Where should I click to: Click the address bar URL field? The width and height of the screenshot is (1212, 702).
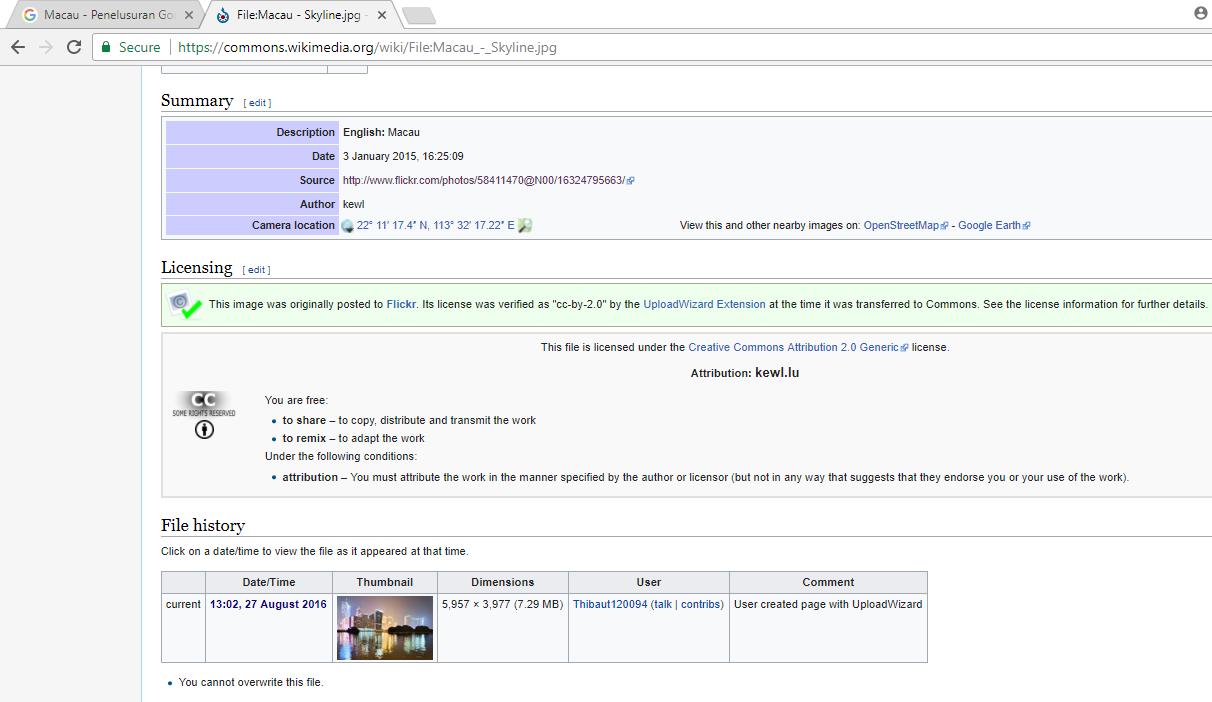pos(600,47)
